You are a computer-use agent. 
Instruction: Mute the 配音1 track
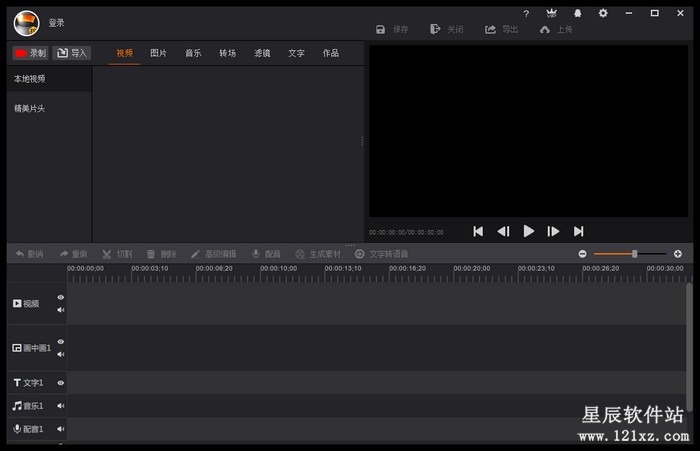pyautogui.click(x=61, y=429)
